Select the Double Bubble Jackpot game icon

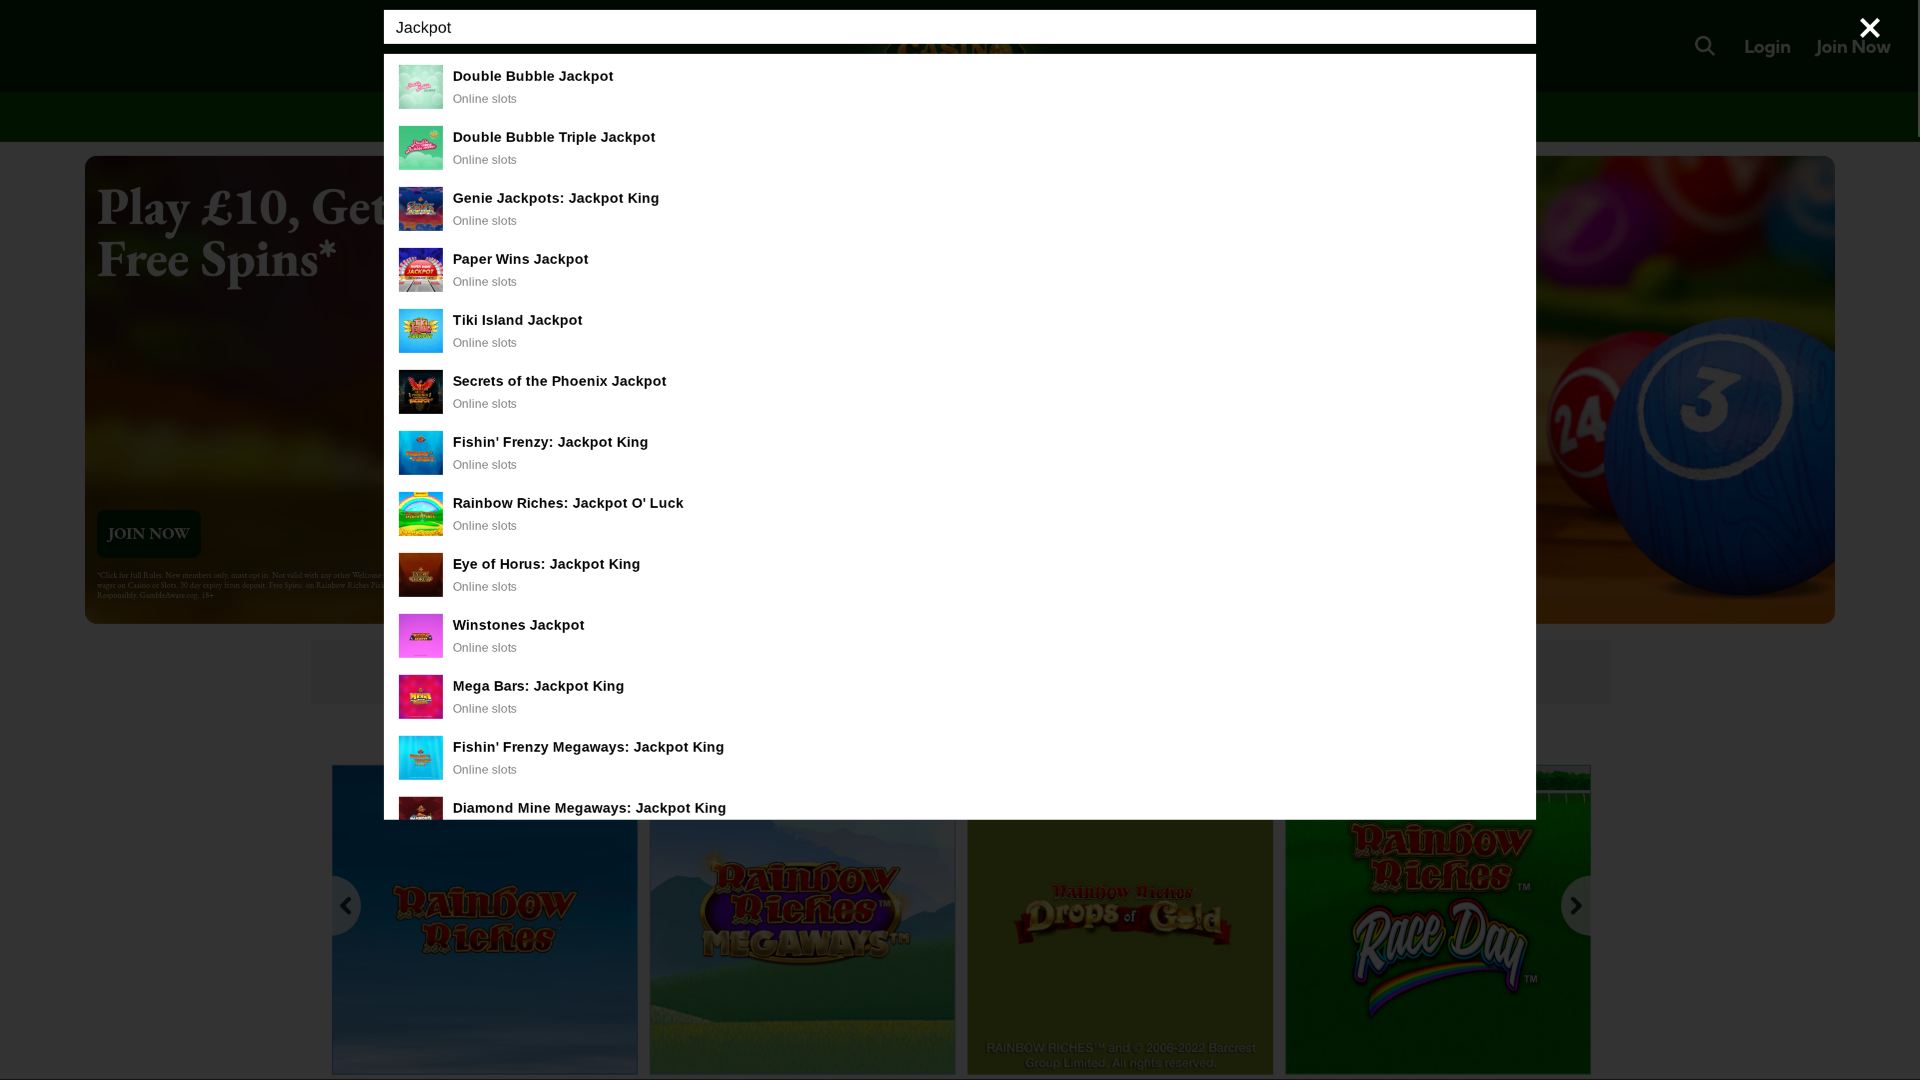coord(420,87)
